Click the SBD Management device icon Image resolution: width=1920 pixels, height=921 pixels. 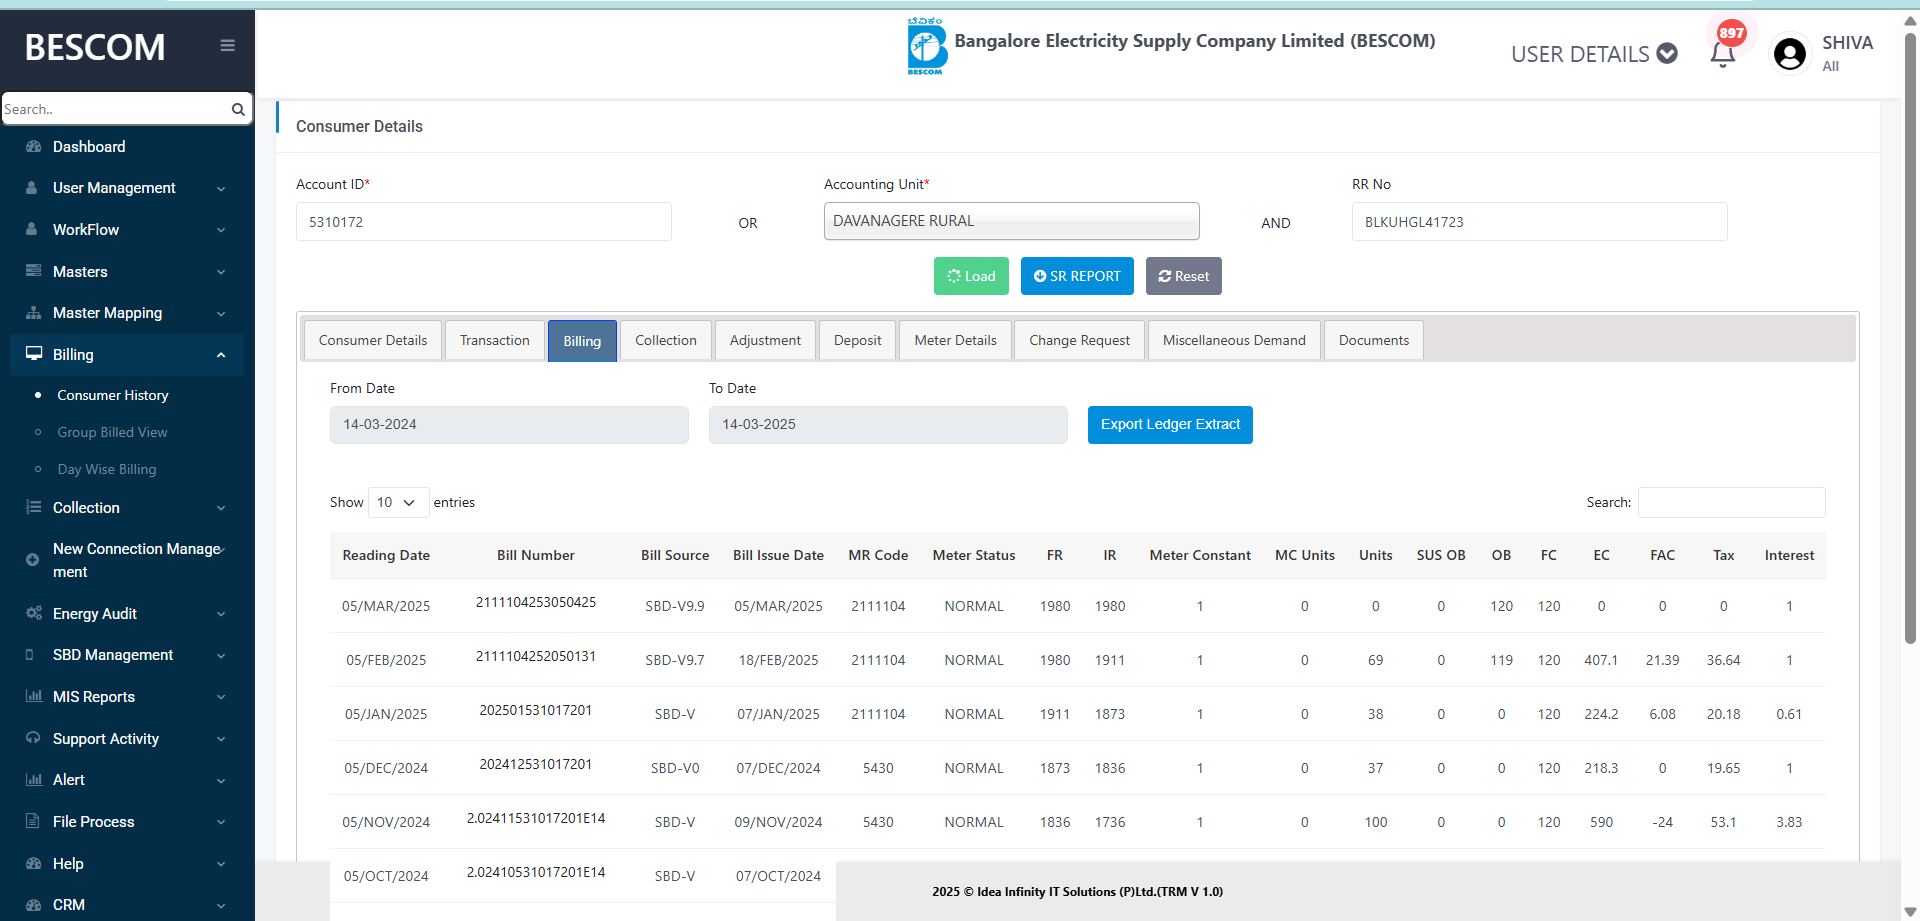(30, 655)
